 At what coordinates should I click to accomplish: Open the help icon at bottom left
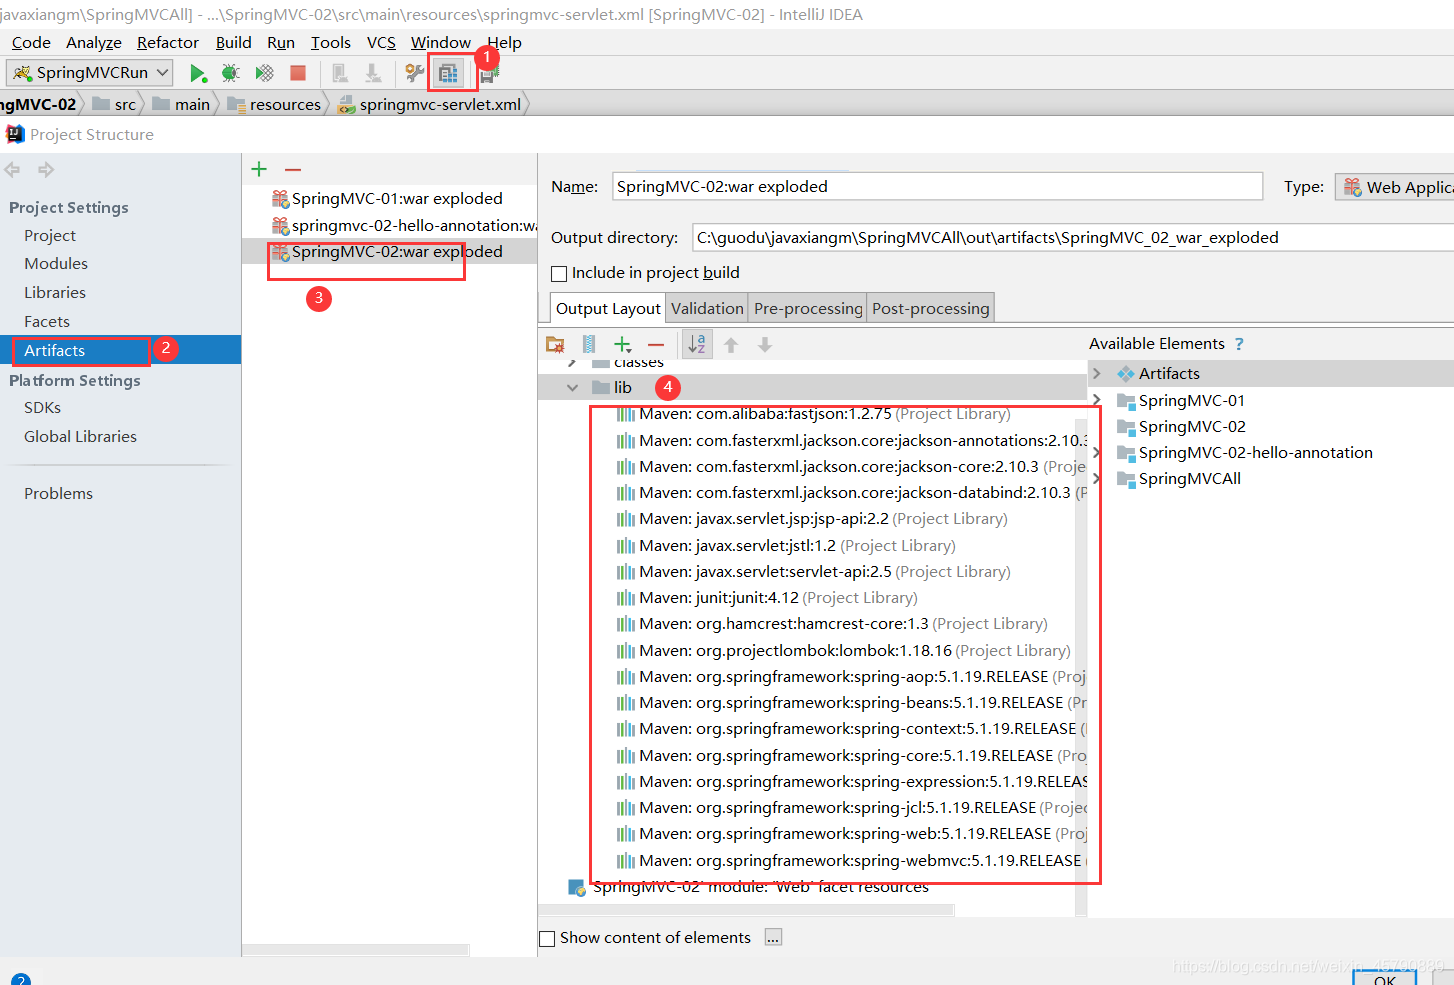click(x=20, y=981)
